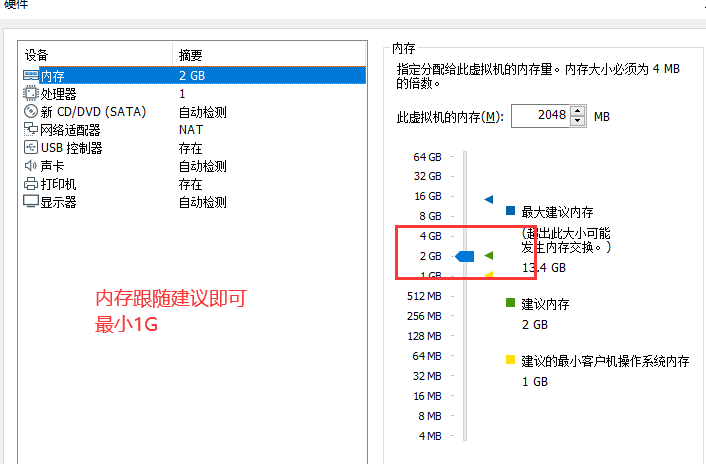The image size is (706, 464).
Task: Click the 8 MB mark on memory scale
Action: click(x=430, y=416)
